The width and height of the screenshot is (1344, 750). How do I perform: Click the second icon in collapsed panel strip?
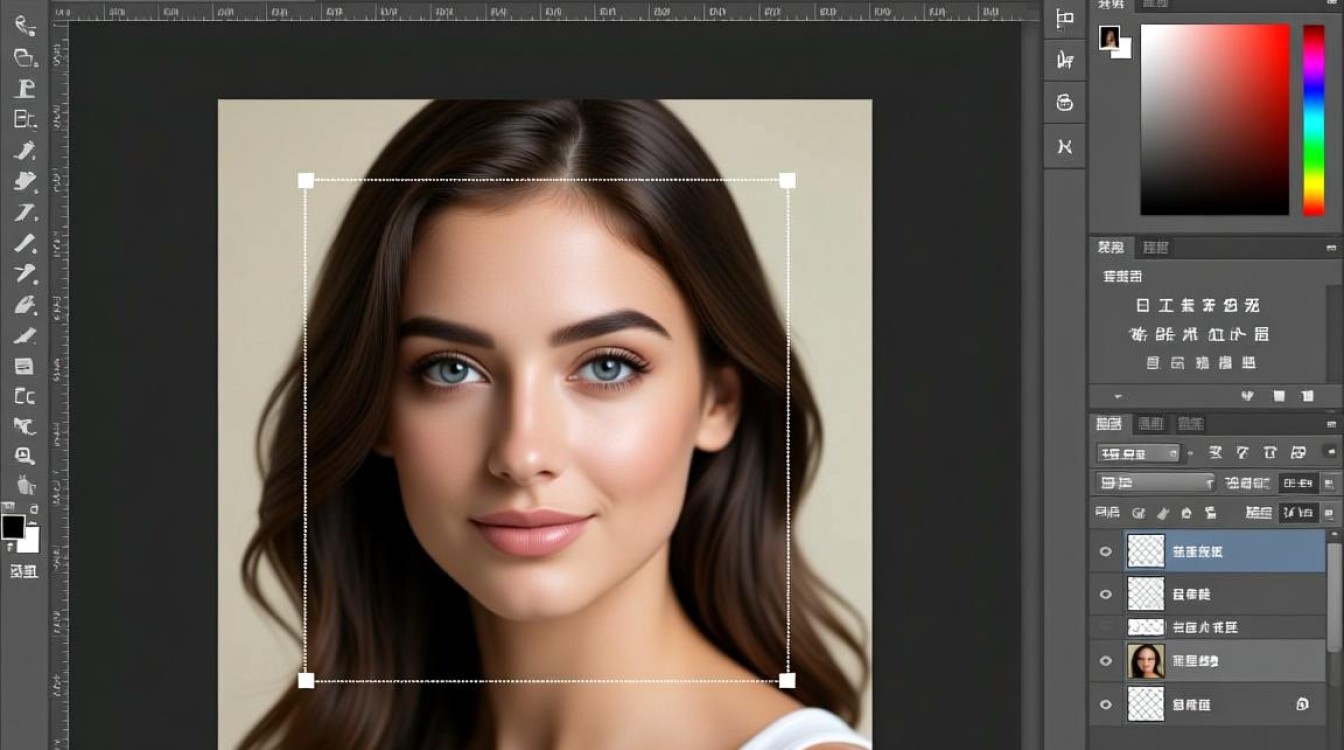(1065, 60)
